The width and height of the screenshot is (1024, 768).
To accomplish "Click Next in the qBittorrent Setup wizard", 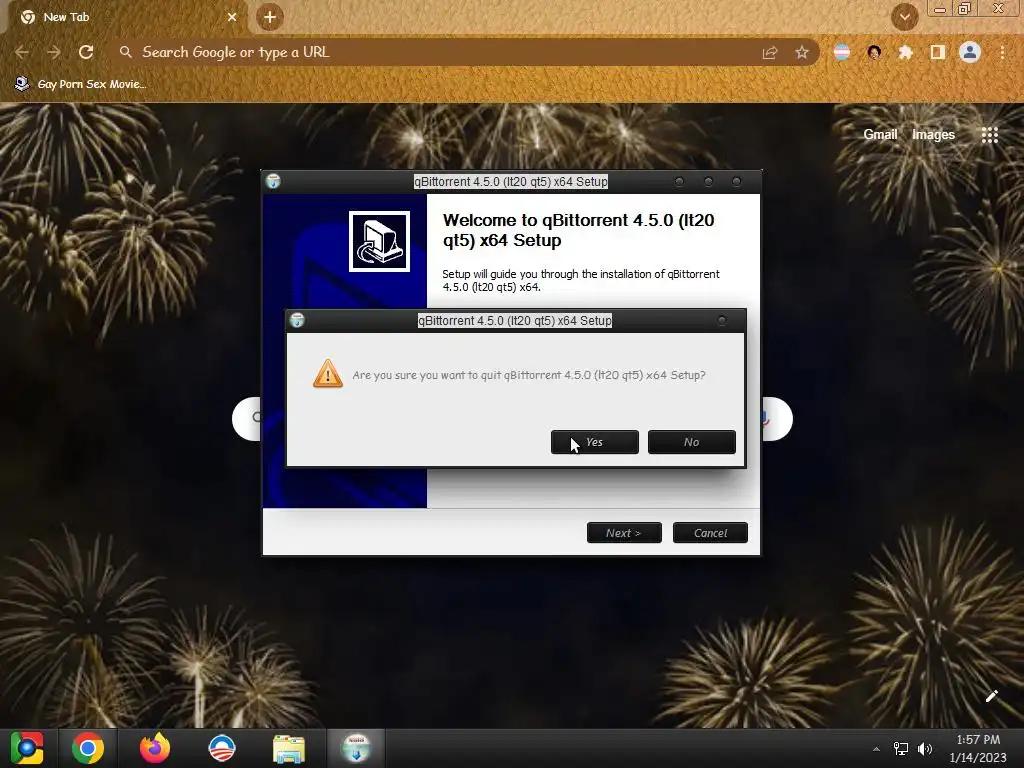I will pos(624,533).
